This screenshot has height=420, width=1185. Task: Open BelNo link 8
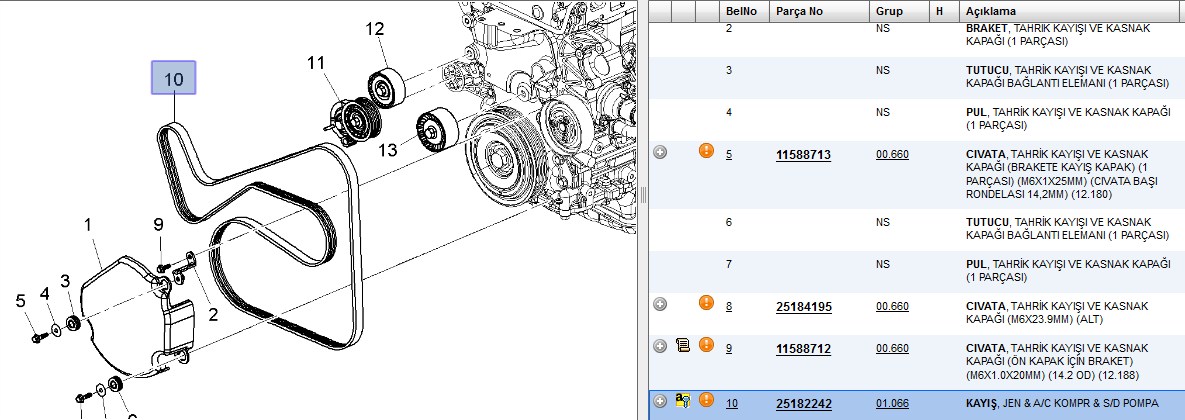(729, 307)
